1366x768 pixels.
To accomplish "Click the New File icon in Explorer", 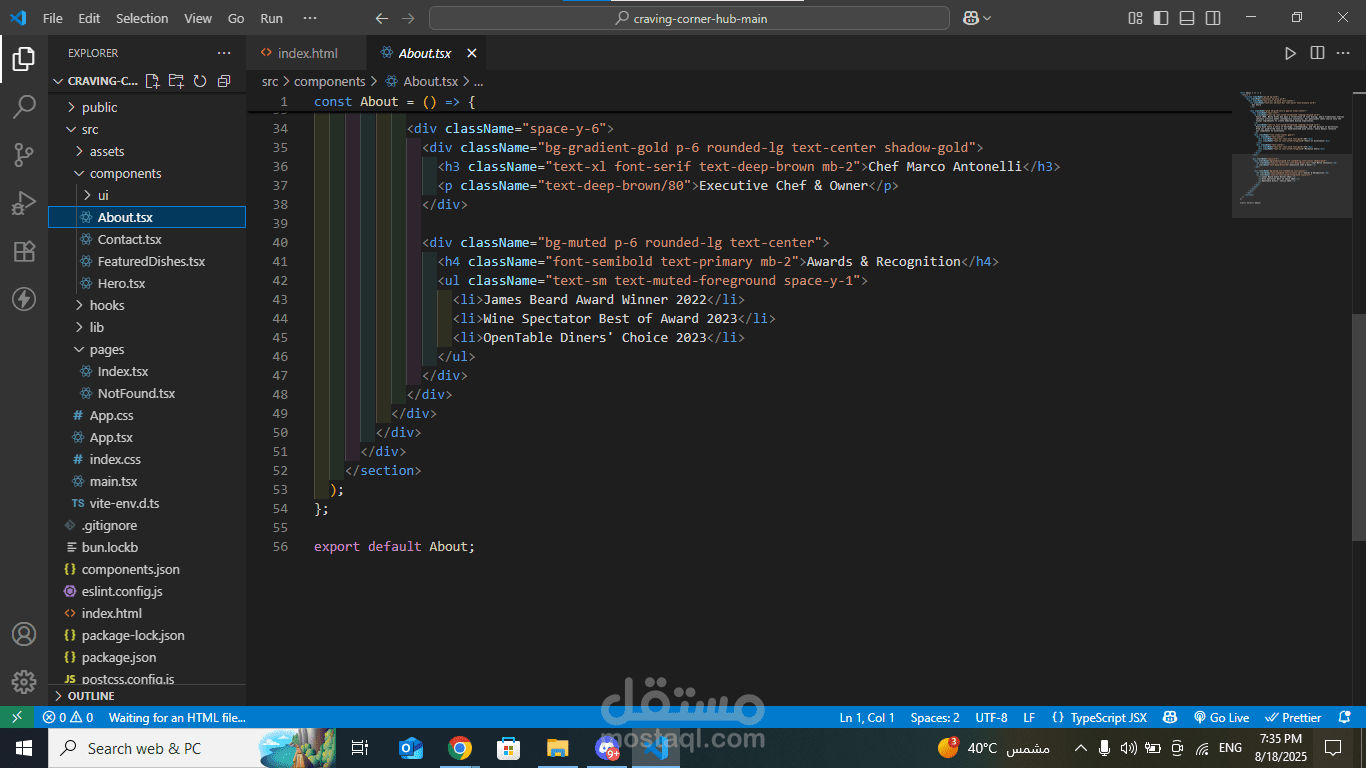I will (152, 81).
